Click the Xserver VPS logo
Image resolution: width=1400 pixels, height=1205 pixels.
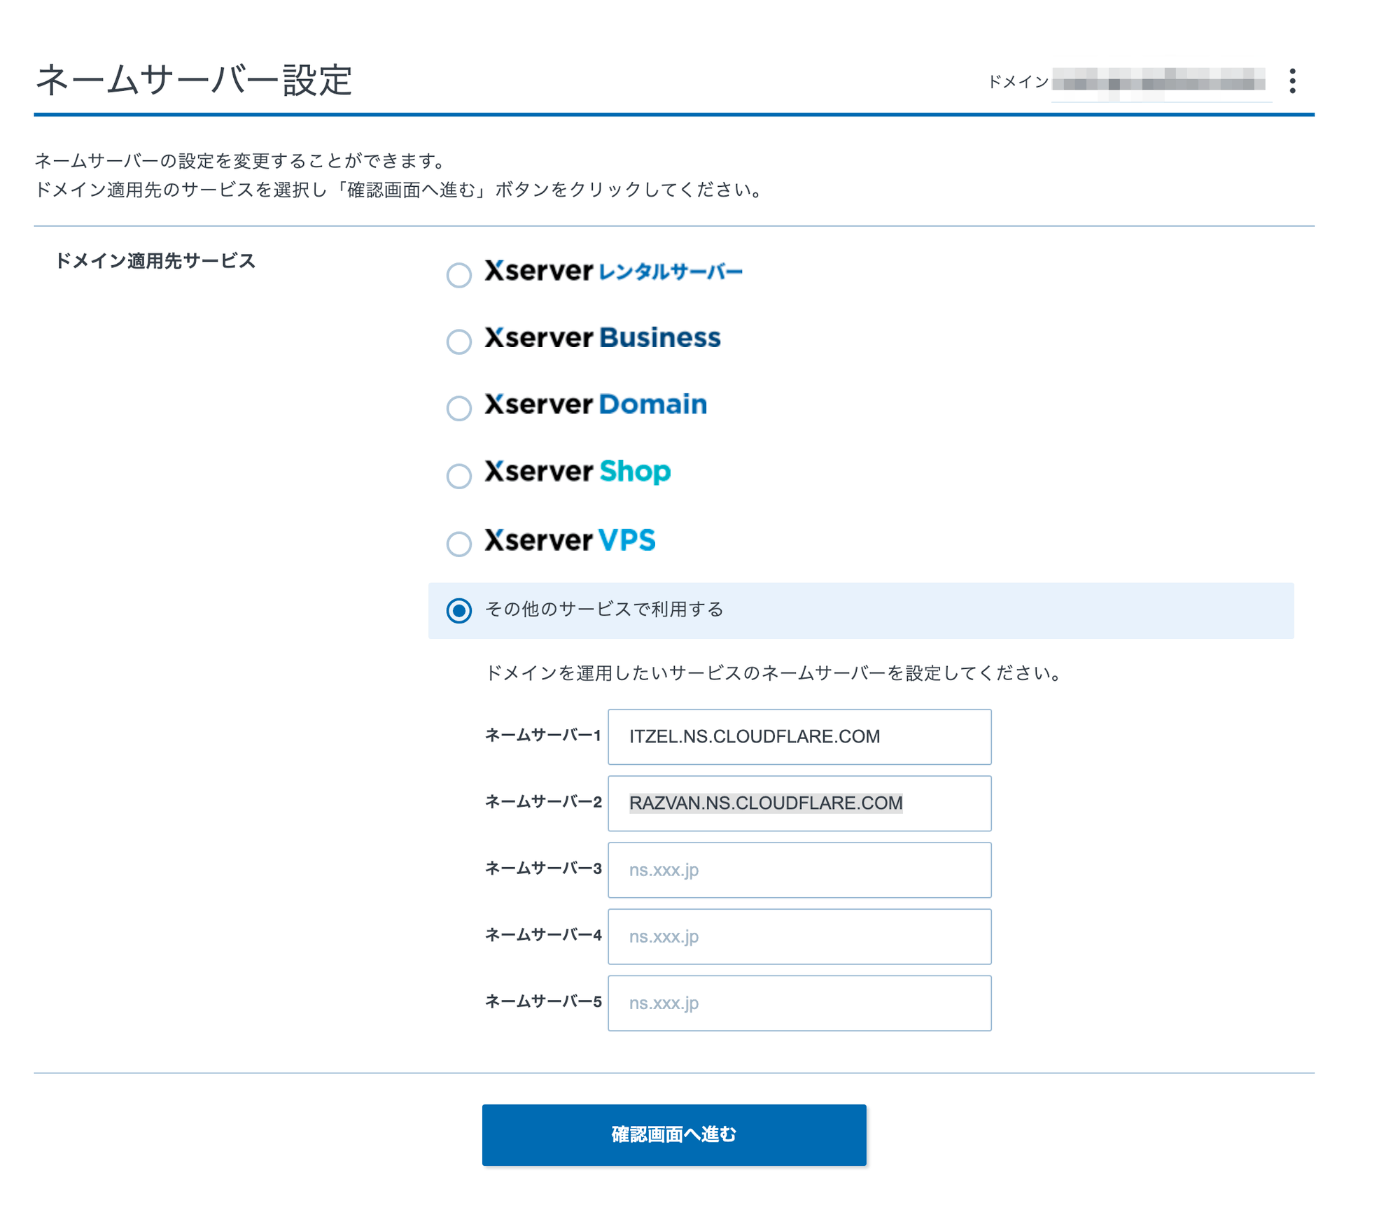click(x=570, y=540)
